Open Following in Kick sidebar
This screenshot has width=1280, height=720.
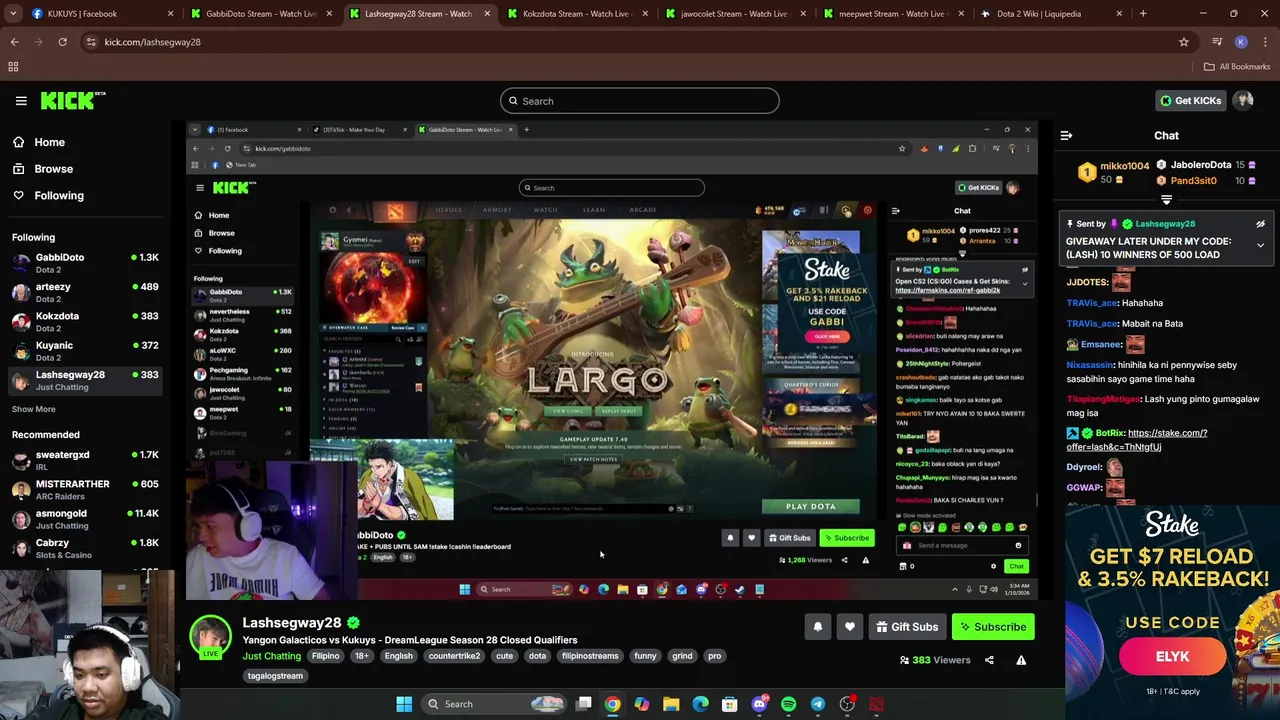tap(59, 196)
